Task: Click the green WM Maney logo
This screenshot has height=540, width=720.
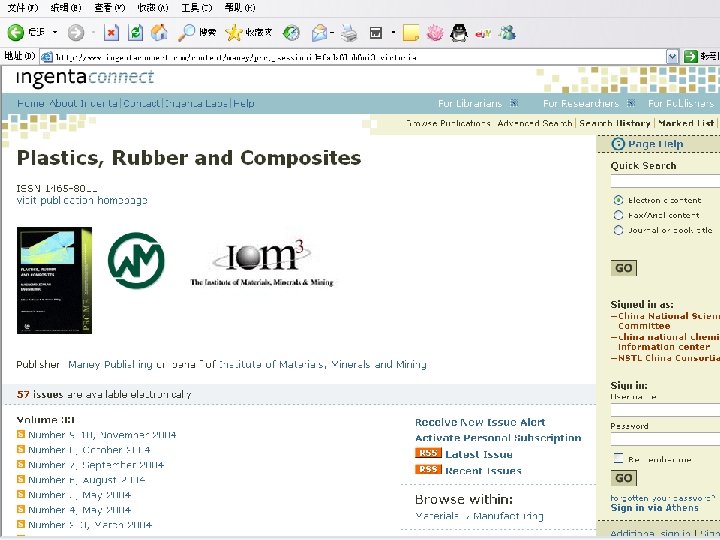Action: tap(136, 260)
